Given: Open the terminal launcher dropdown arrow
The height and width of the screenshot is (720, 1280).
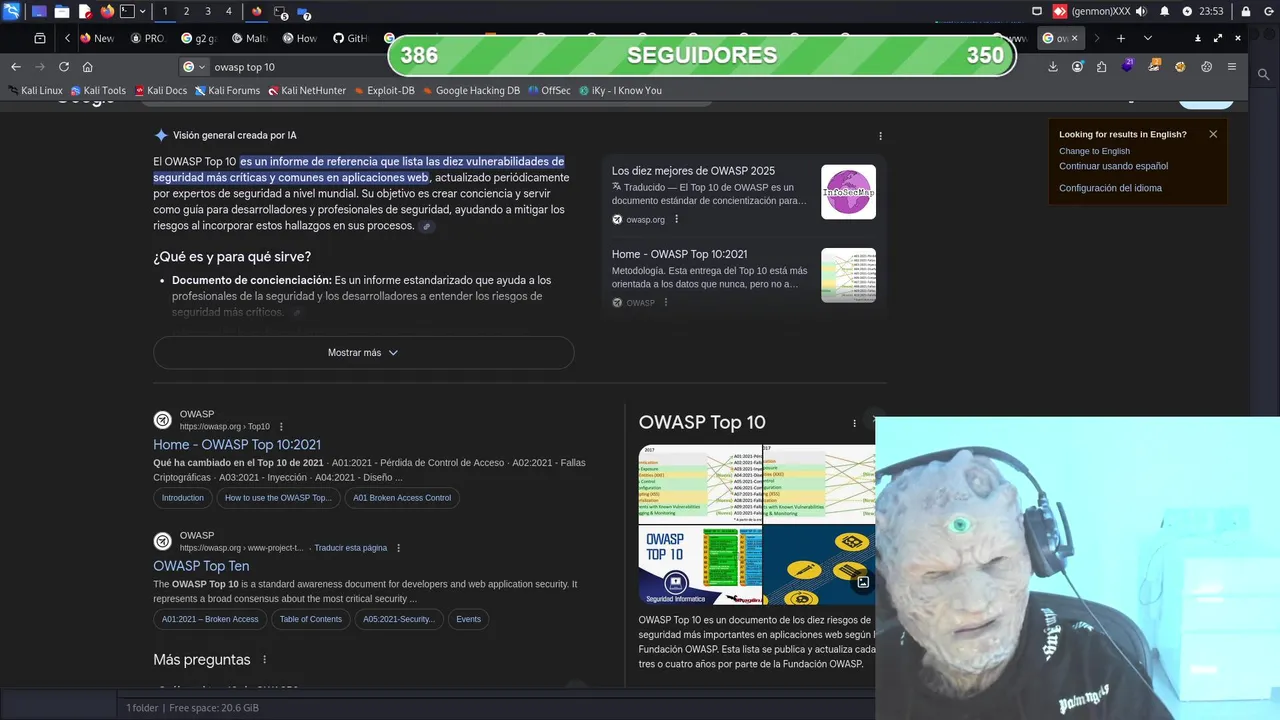Looking at the screenshot, I should coord(143,11).
